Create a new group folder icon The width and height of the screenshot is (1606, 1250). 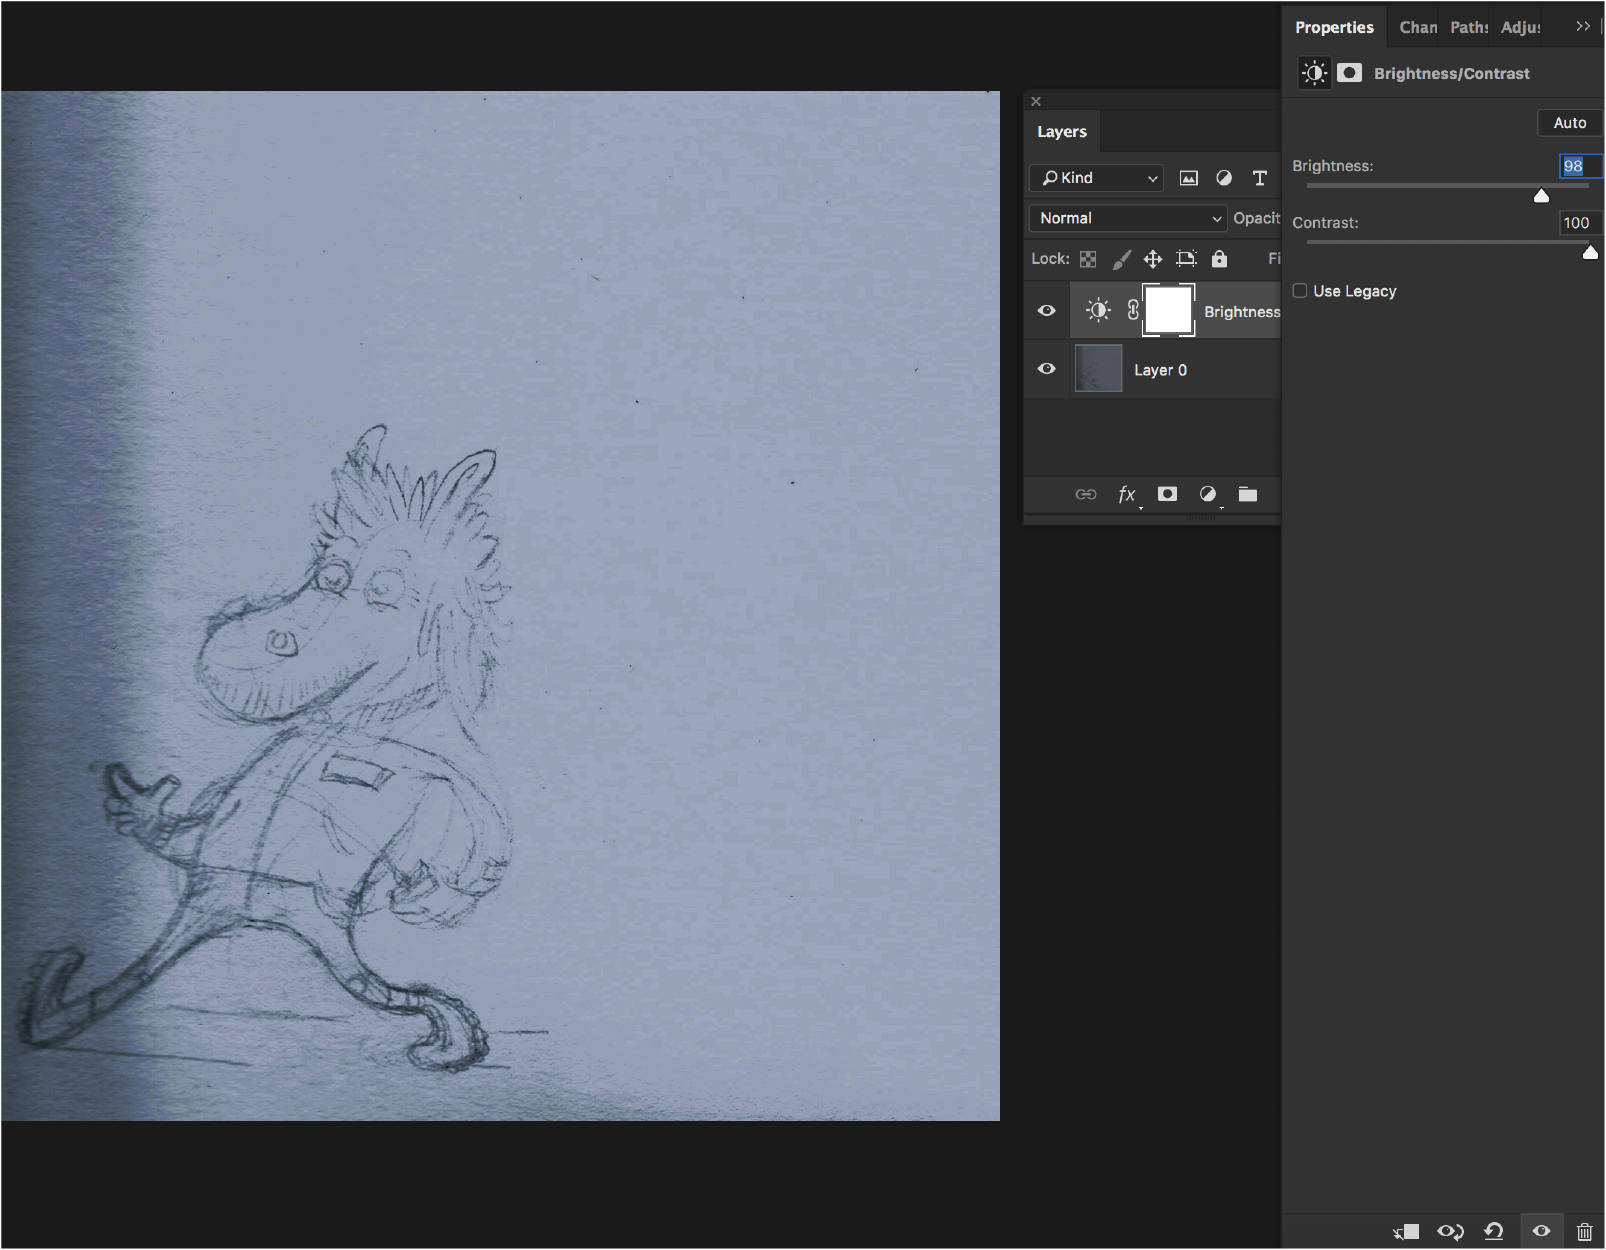pos(1248,494)
